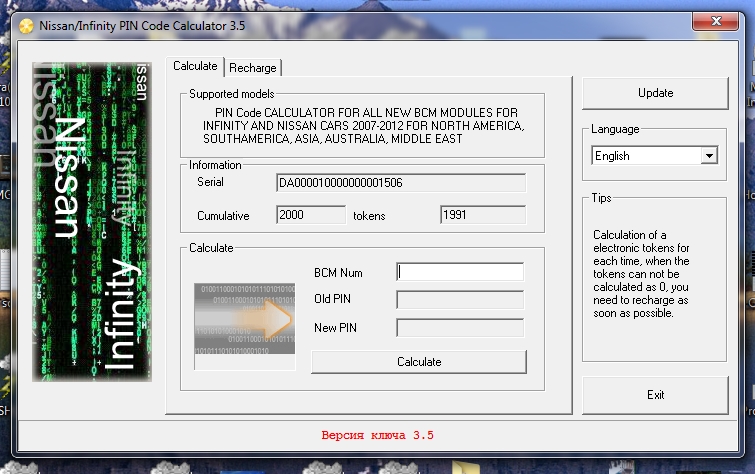This screenshot has height=474, width=755.
Task: Click the Exit button
Action: (x=655, y=395)
